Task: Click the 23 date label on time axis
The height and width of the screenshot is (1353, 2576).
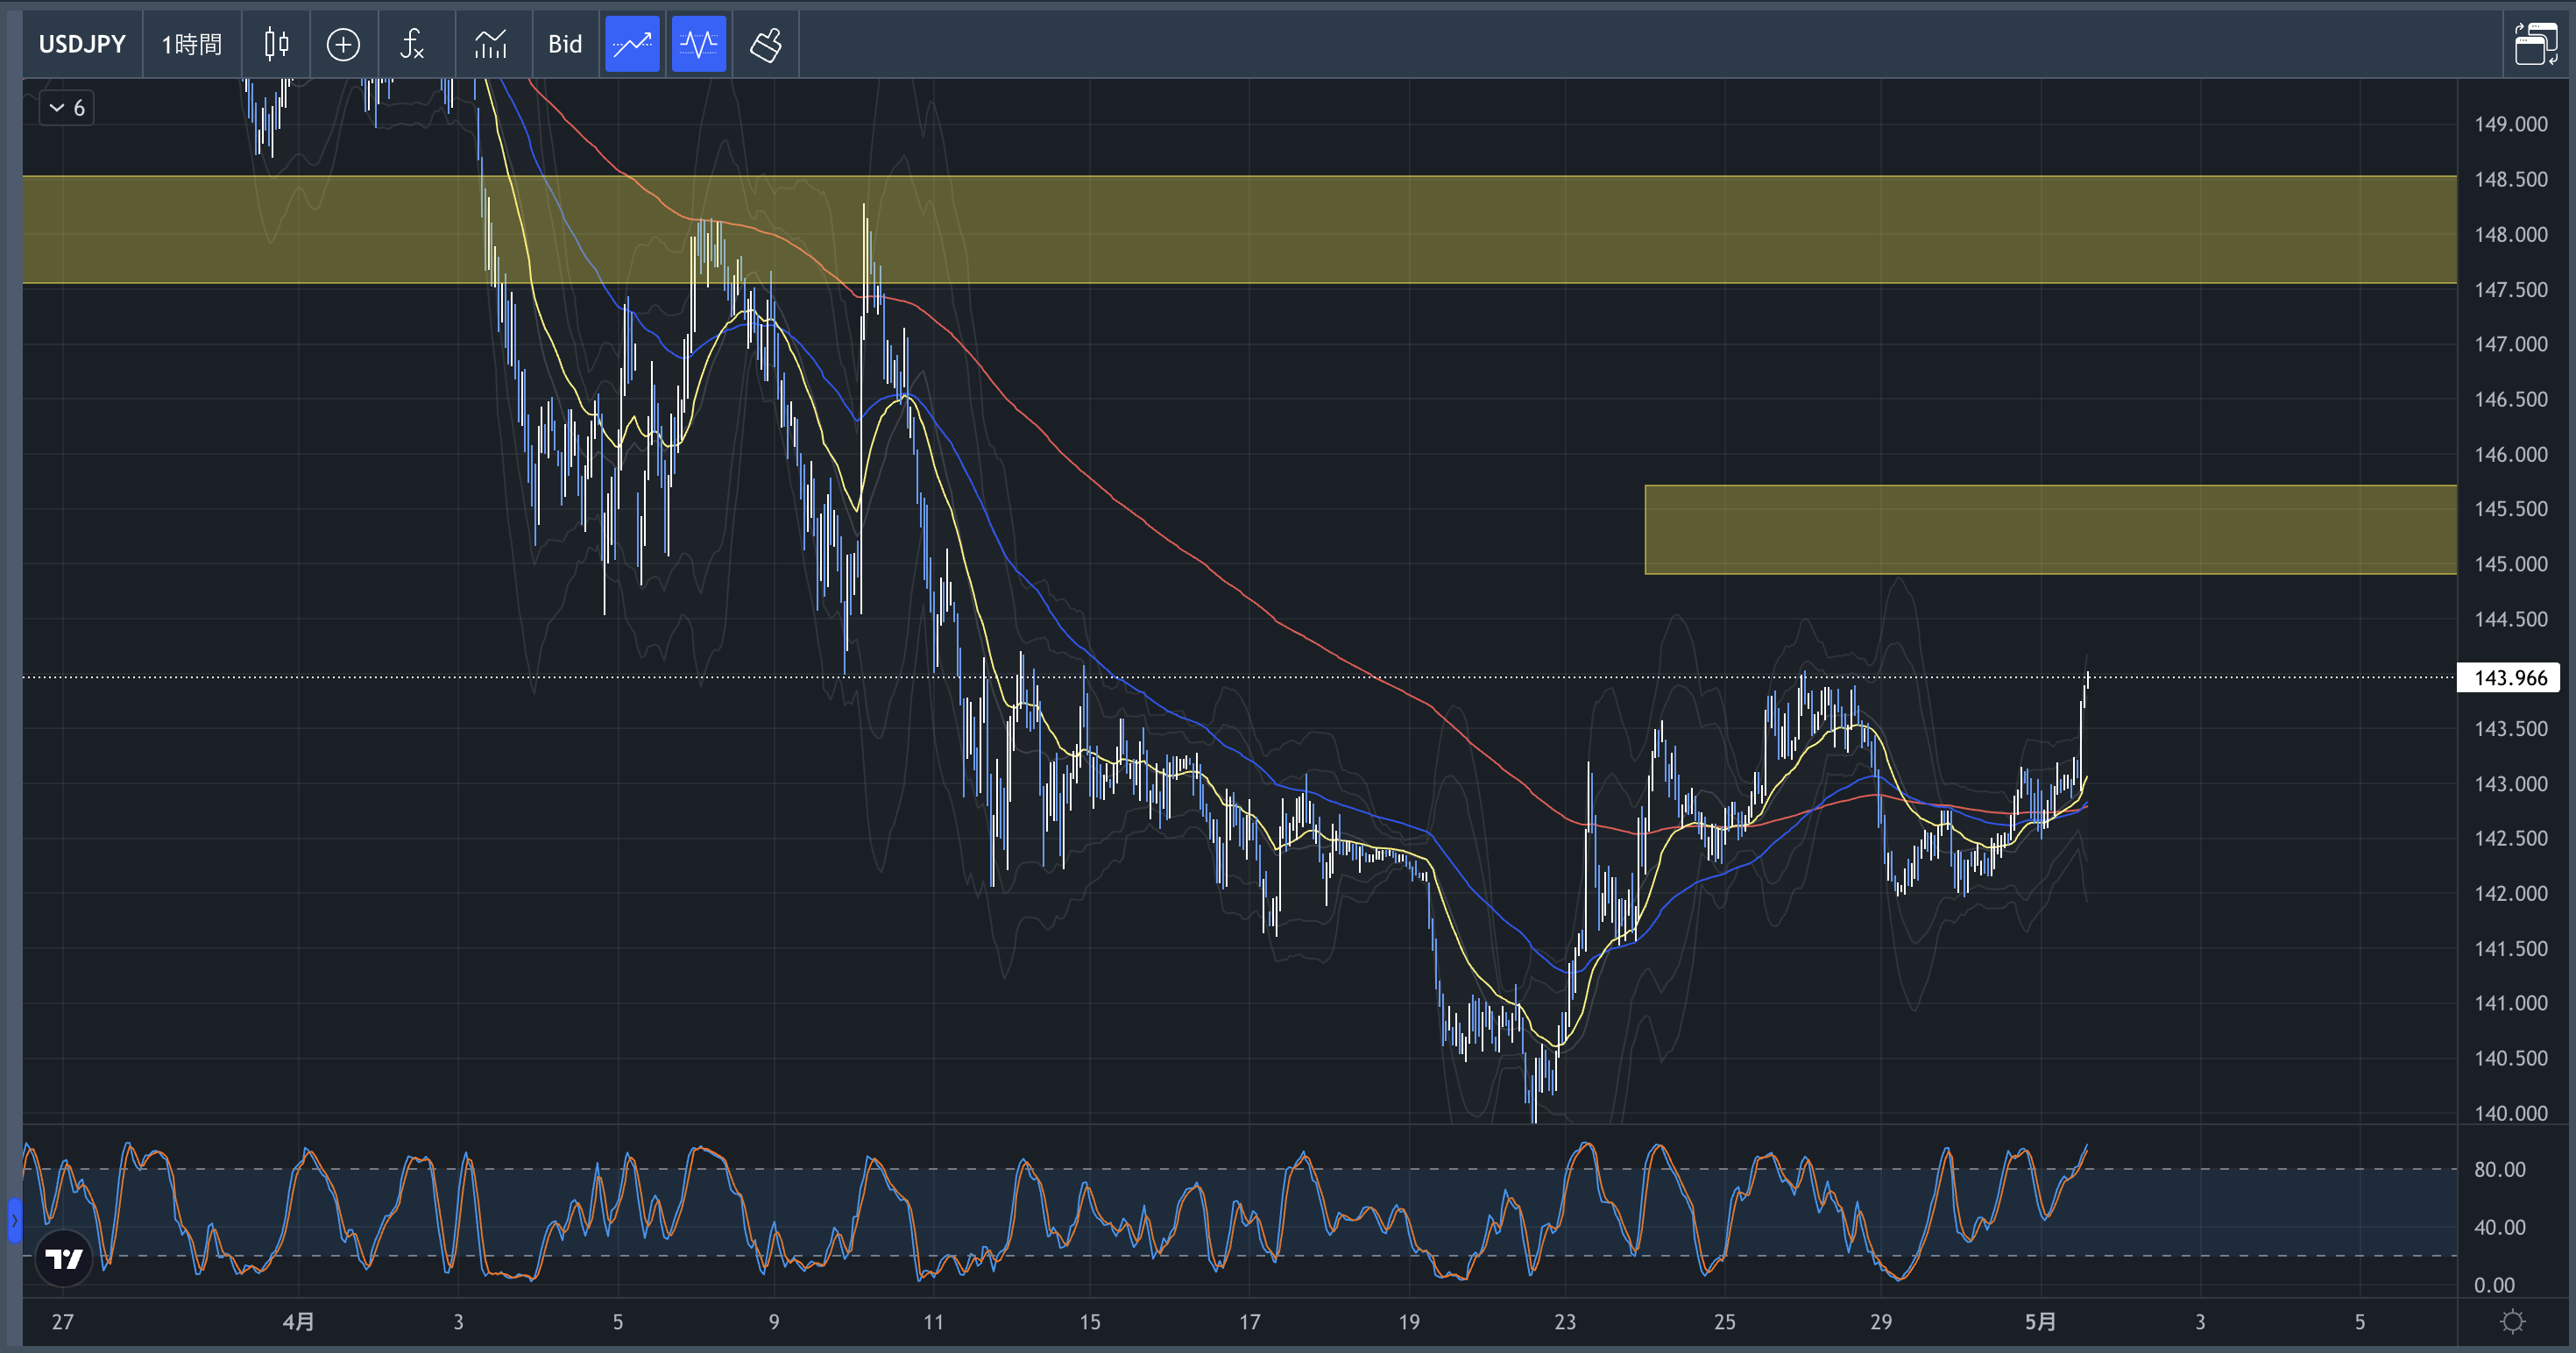Action: 1565,1322
